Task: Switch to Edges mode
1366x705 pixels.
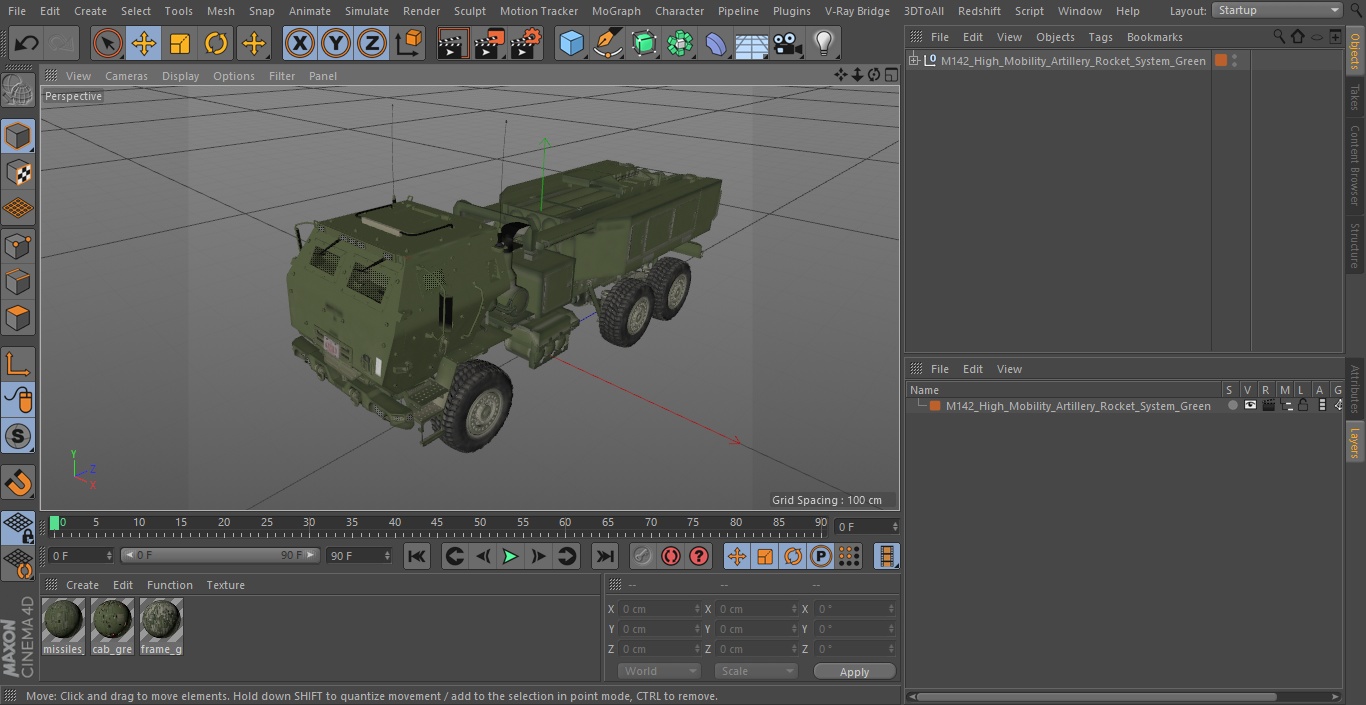Action: pyautogui.click(x=18, y=281)
